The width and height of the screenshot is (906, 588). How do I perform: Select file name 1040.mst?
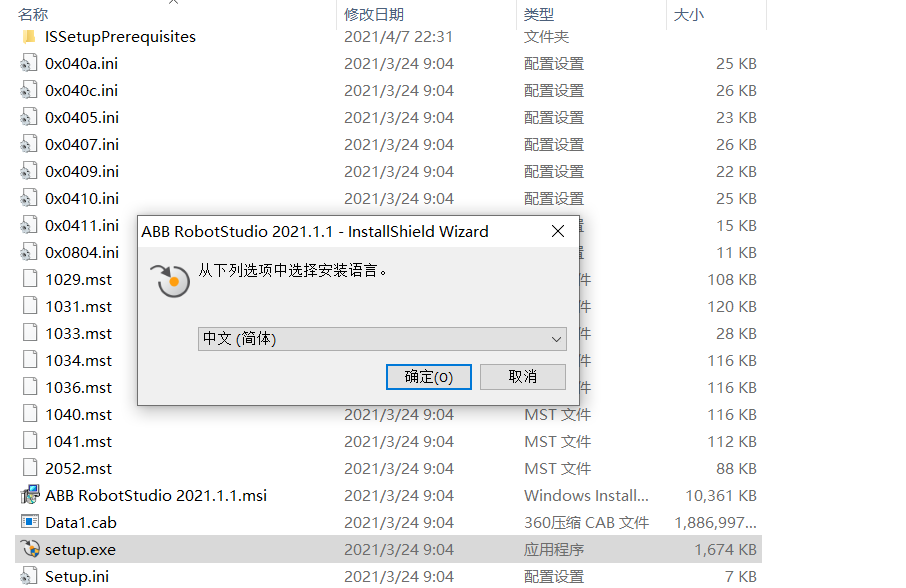(79, 414)
